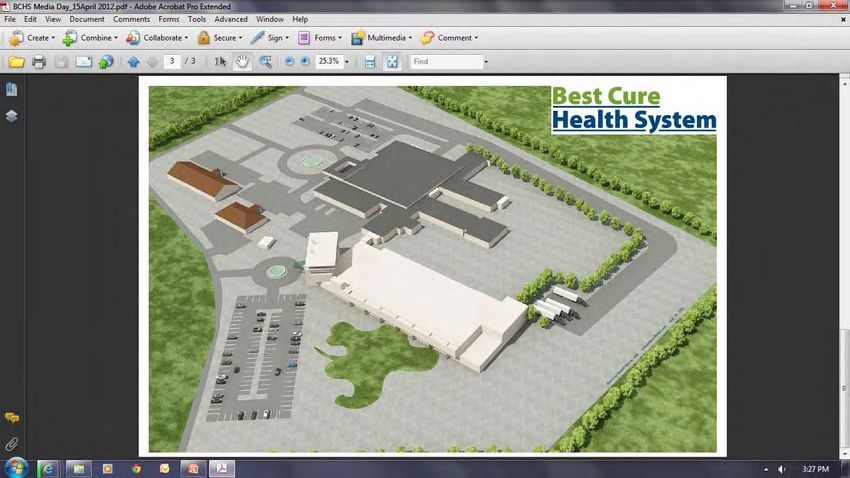This screenshot has width=850, height=478.
Task: Open the Layers navigation panel
Action: click(x=11, y=116)
